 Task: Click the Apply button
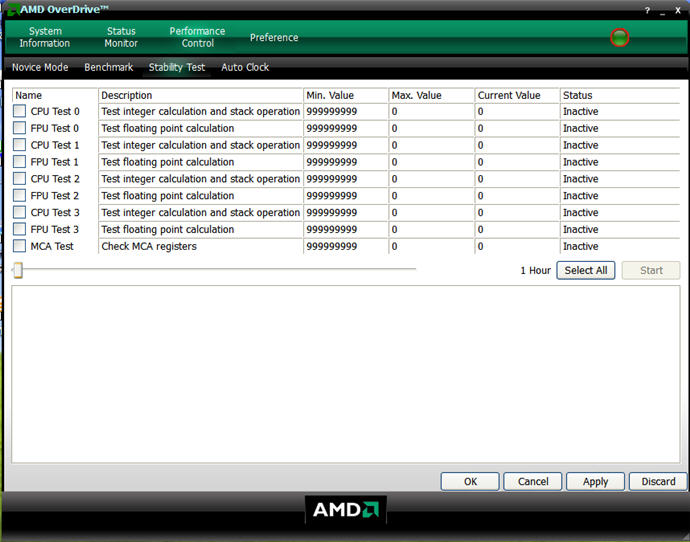(595, 482)
